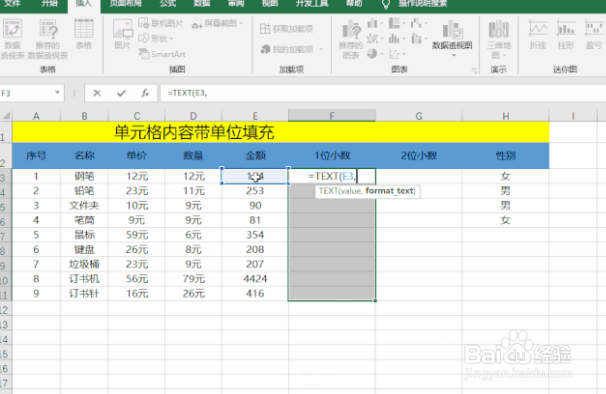Insert a scatter or bubble chart
The width and height of the screenshot is (606, 394).
pyautogui.click(x=397, y=54)
